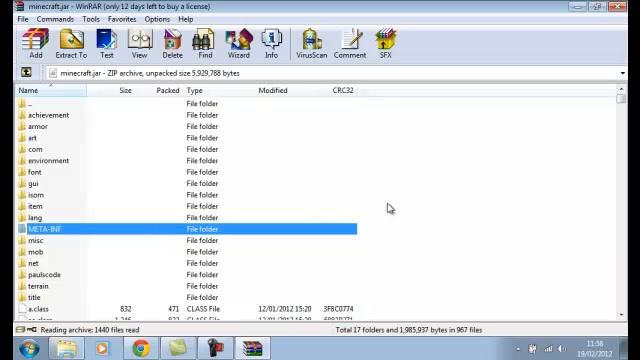640x360 pixels.
Task: Run the VirusScan toolbar icon
Action: (x=311, y=43)
